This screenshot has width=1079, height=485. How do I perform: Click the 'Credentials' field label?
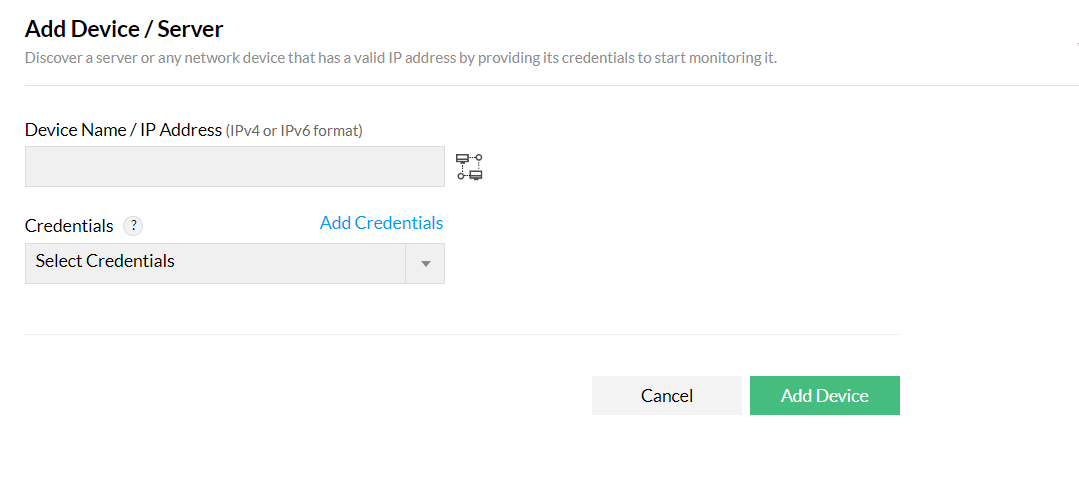coord(69,226)
